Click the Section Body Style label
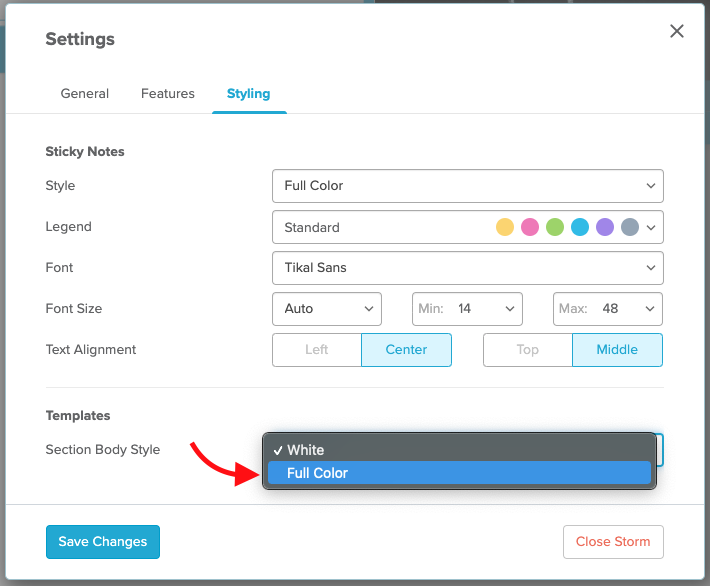The image size is (710, 586). click(103, 449)
